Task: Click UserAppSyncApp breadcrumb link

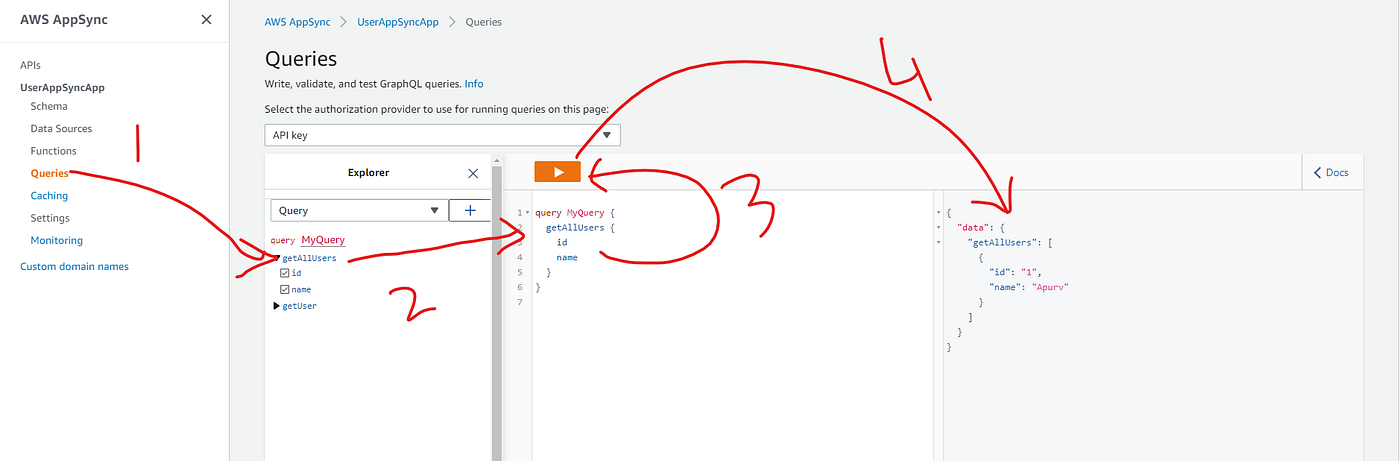Action: 398,21
